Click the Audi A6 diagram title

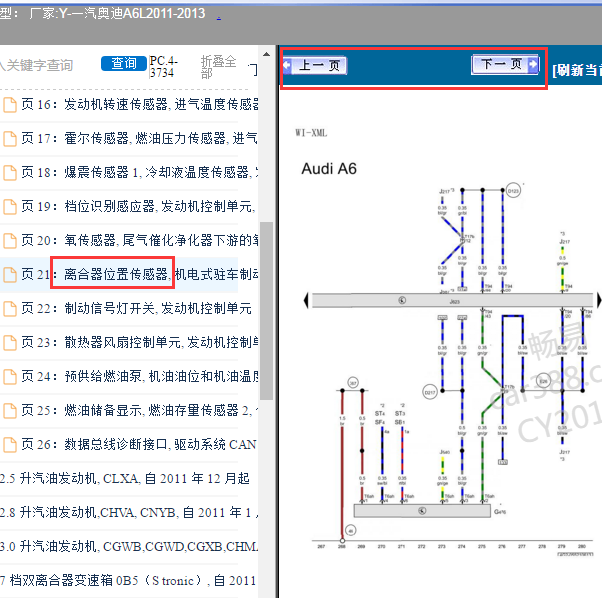(x=329, y=169)
